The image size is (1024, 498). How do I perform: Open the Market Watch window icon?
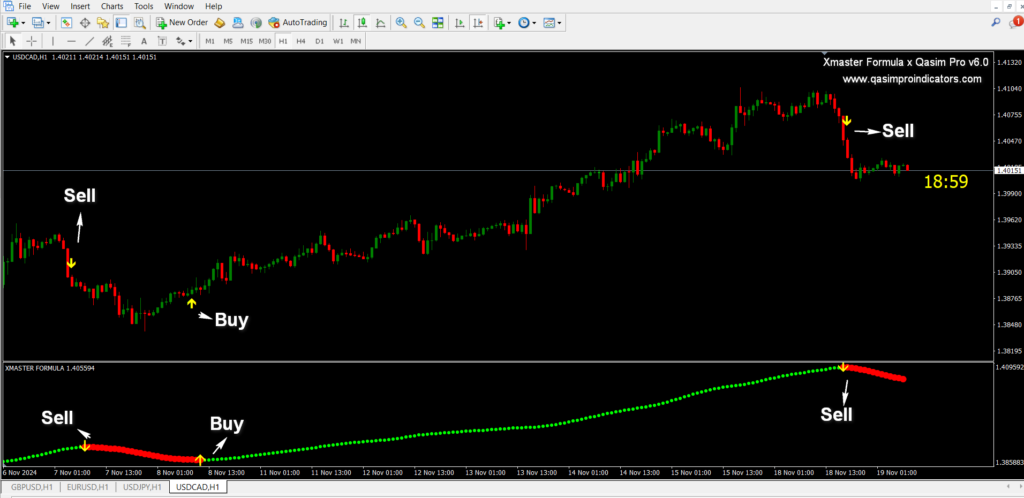(67, 23)
